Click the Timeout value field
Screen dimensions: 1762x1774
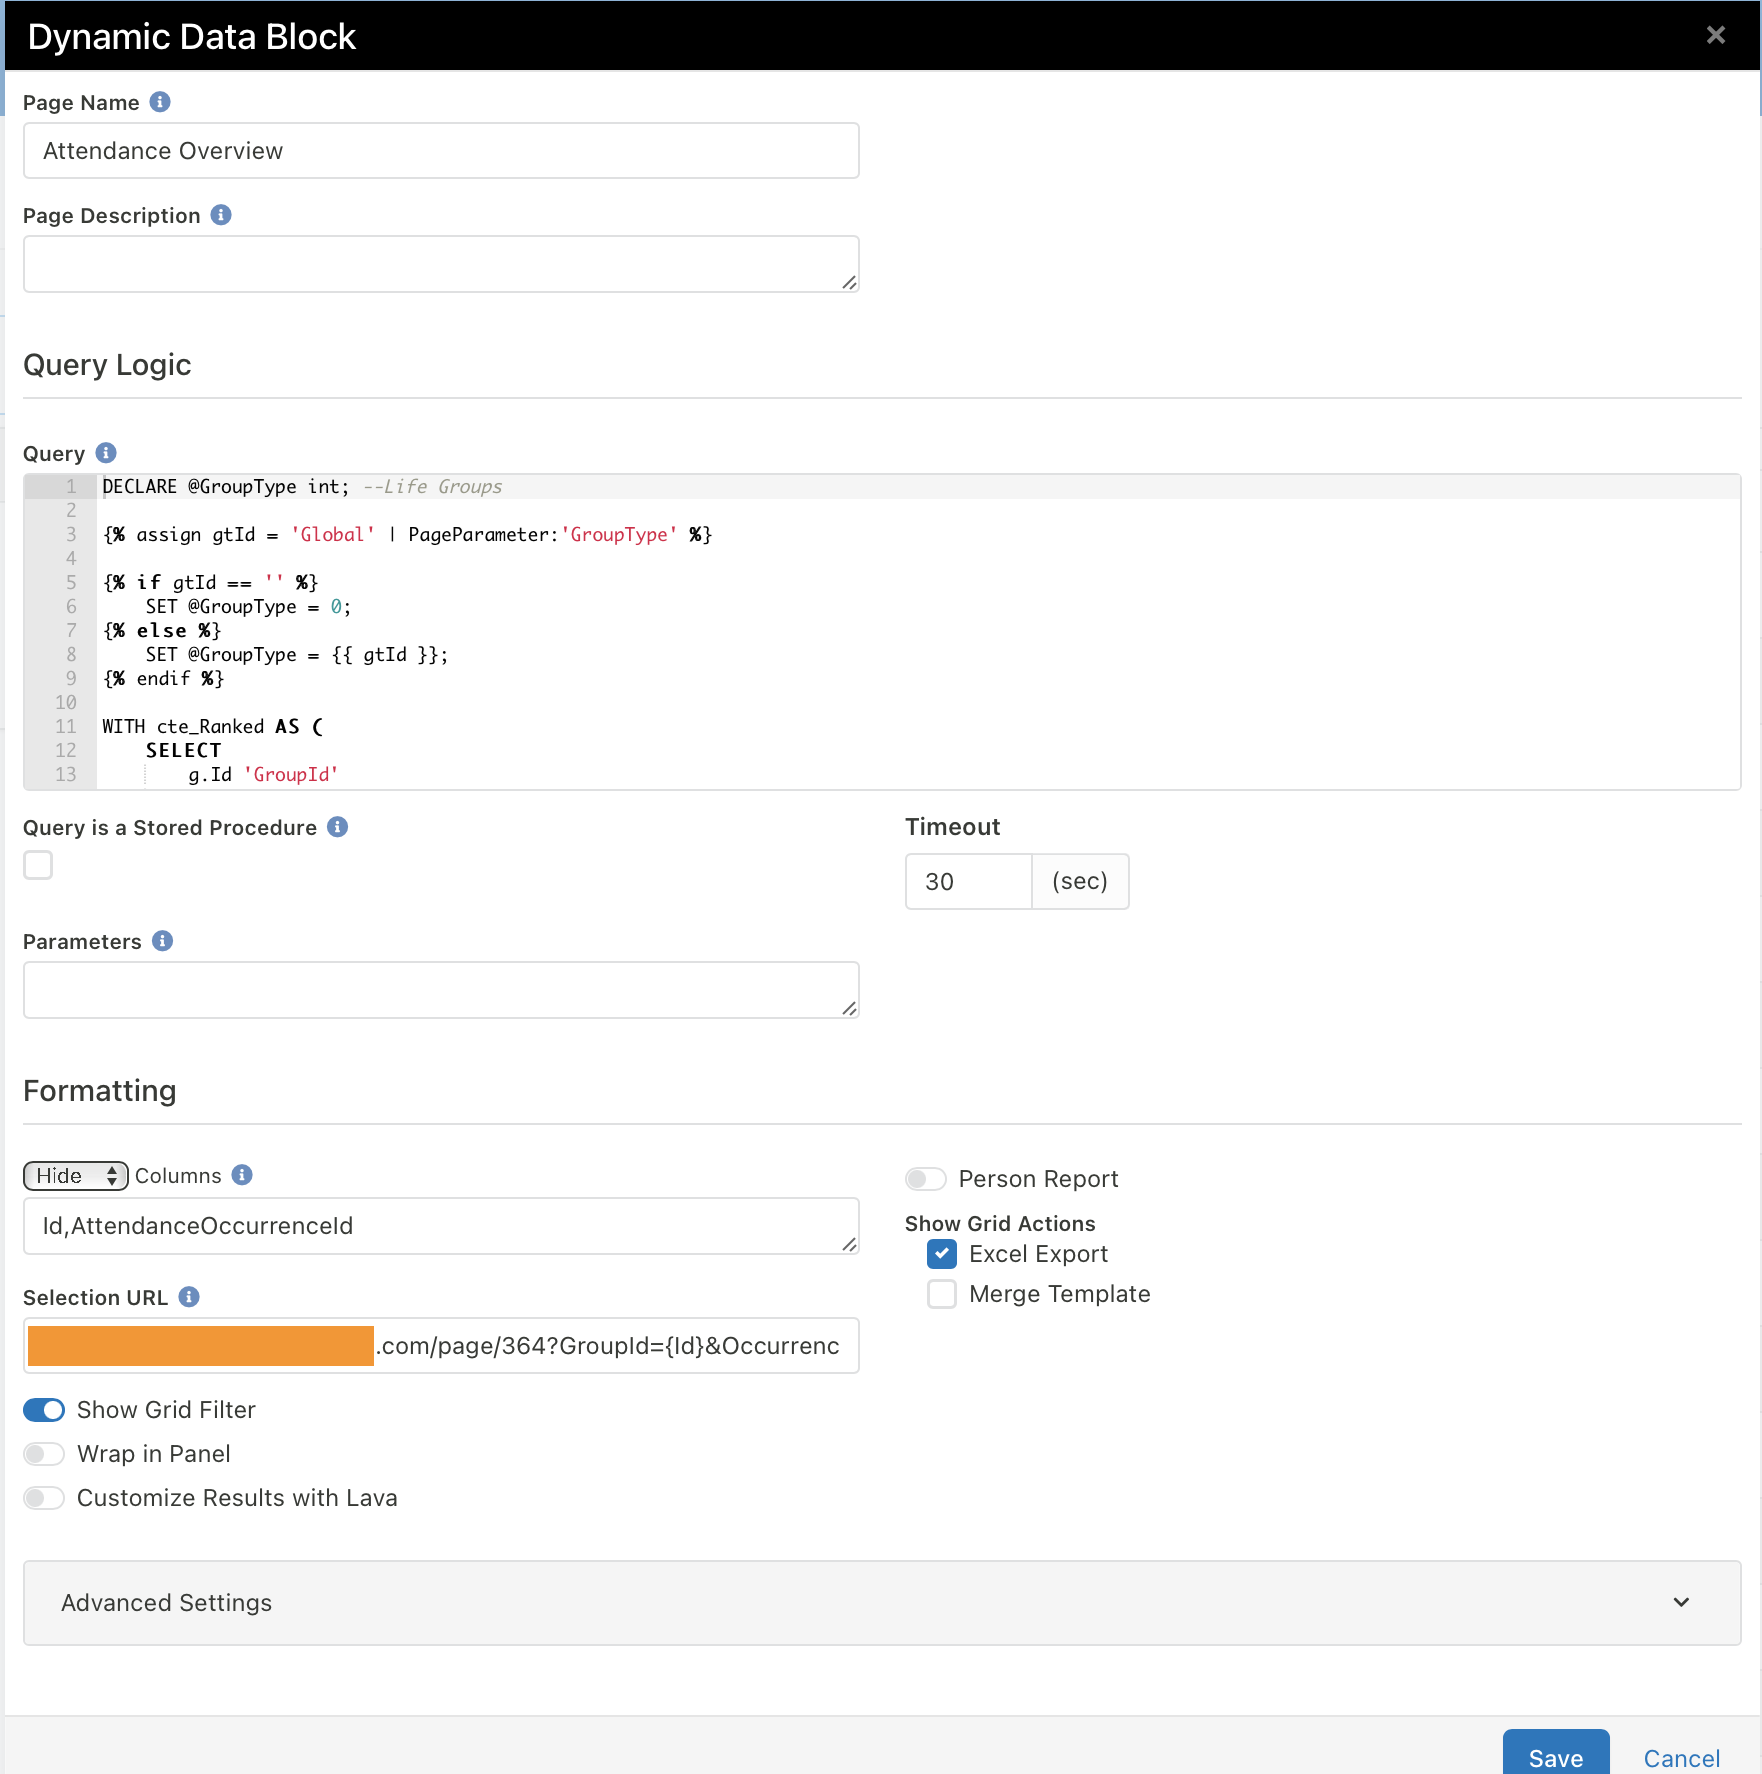[x=968, y=881]
